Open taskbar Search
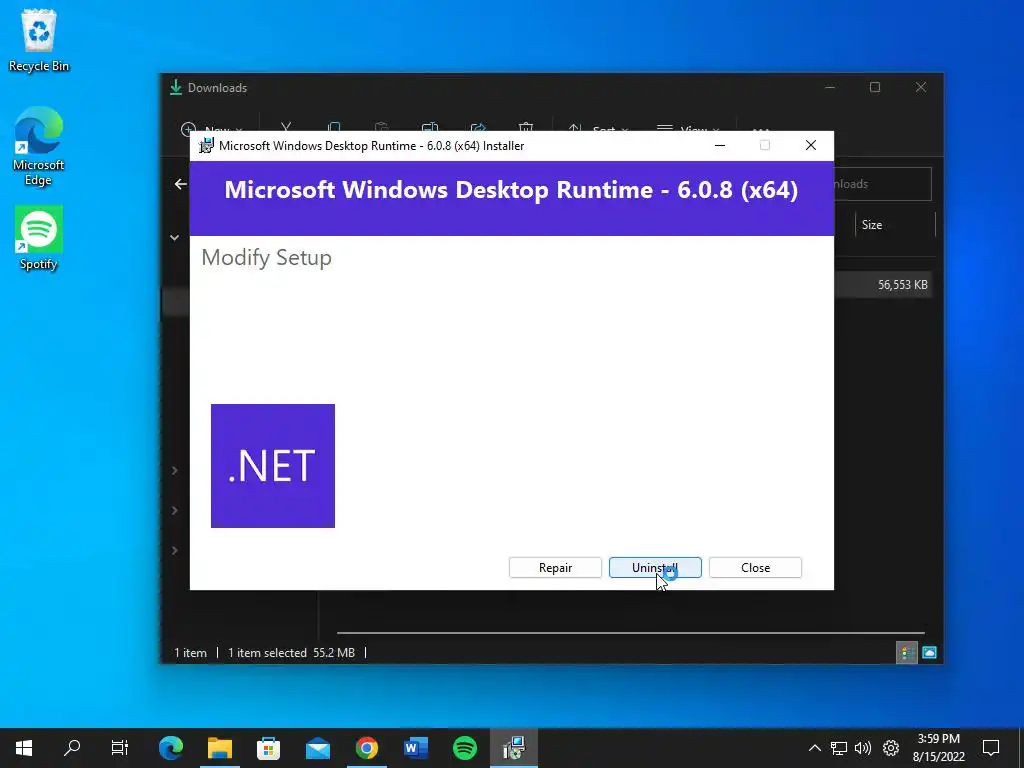This screenshot has width=1024, height=768. click(72, 748)
